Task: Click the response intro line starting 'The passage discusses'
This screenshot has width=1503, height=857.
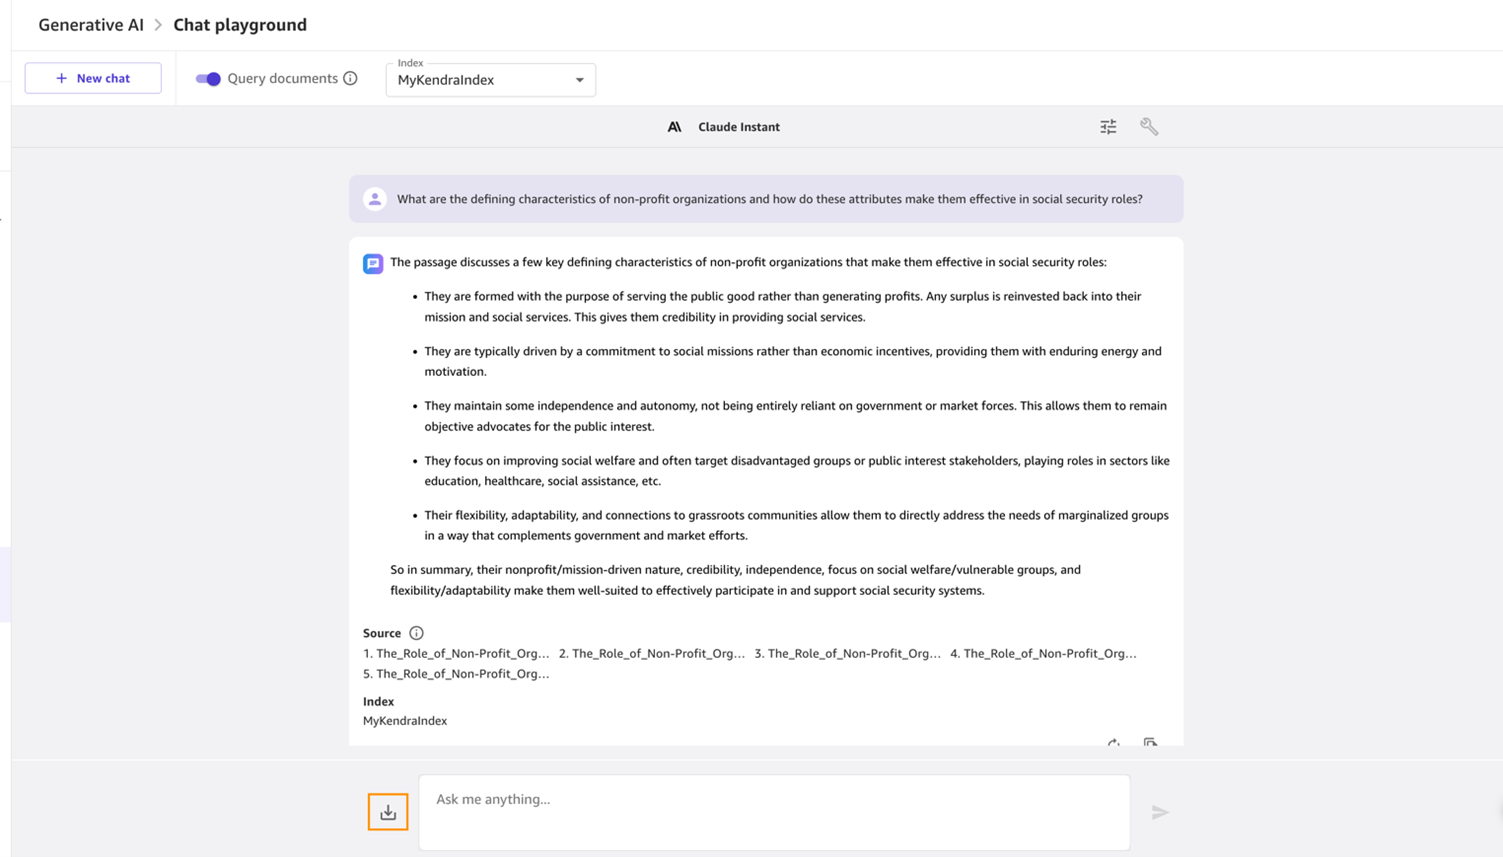Action: [x=748, y=262]
